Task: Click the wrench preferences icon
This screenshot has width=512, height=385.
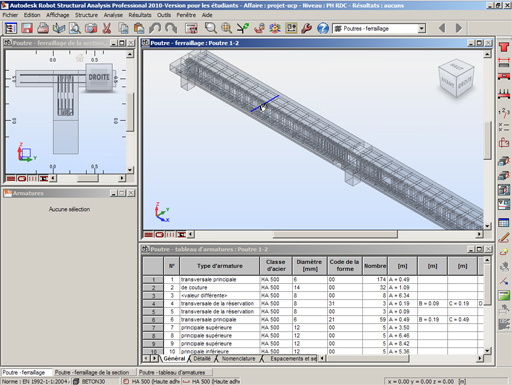Action: [x=306, y=28]
